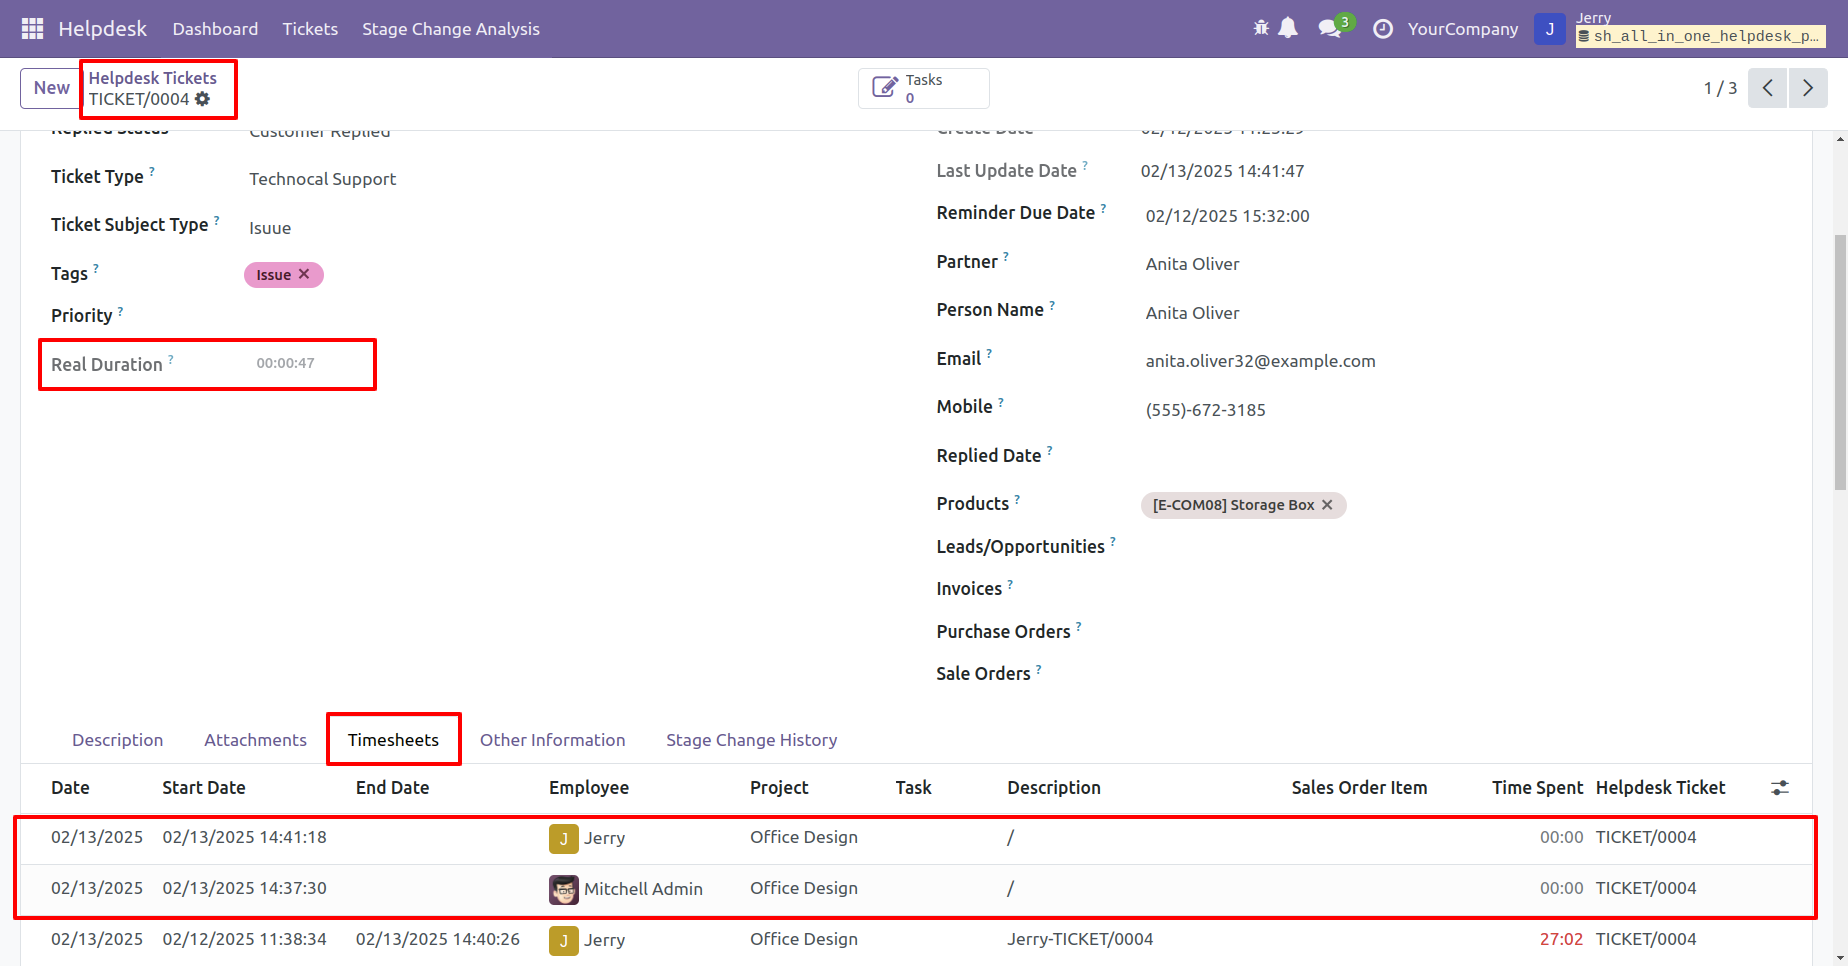Viewport: 1848px width, 966px height.
Task: Open Ticket Subject Type Isuue field
Action: click(270, 228)
